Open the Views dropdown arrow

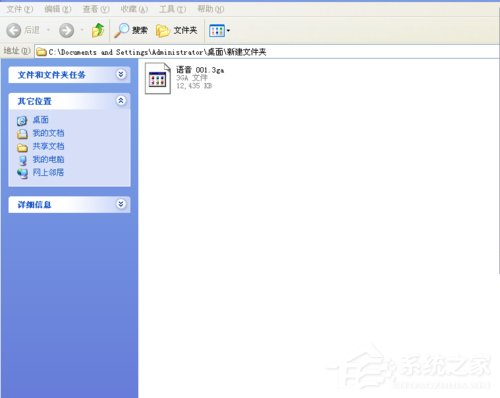(228, 31)
